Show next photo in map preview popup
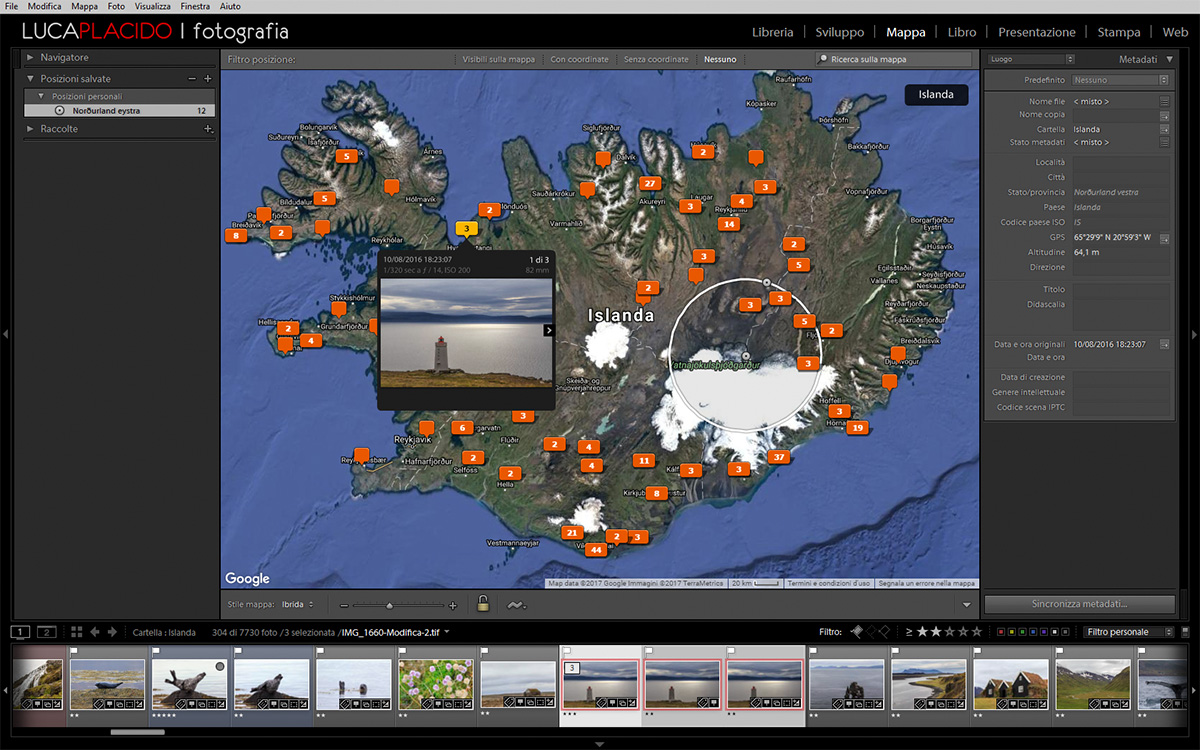1200x750 pixels. [548, 330]
